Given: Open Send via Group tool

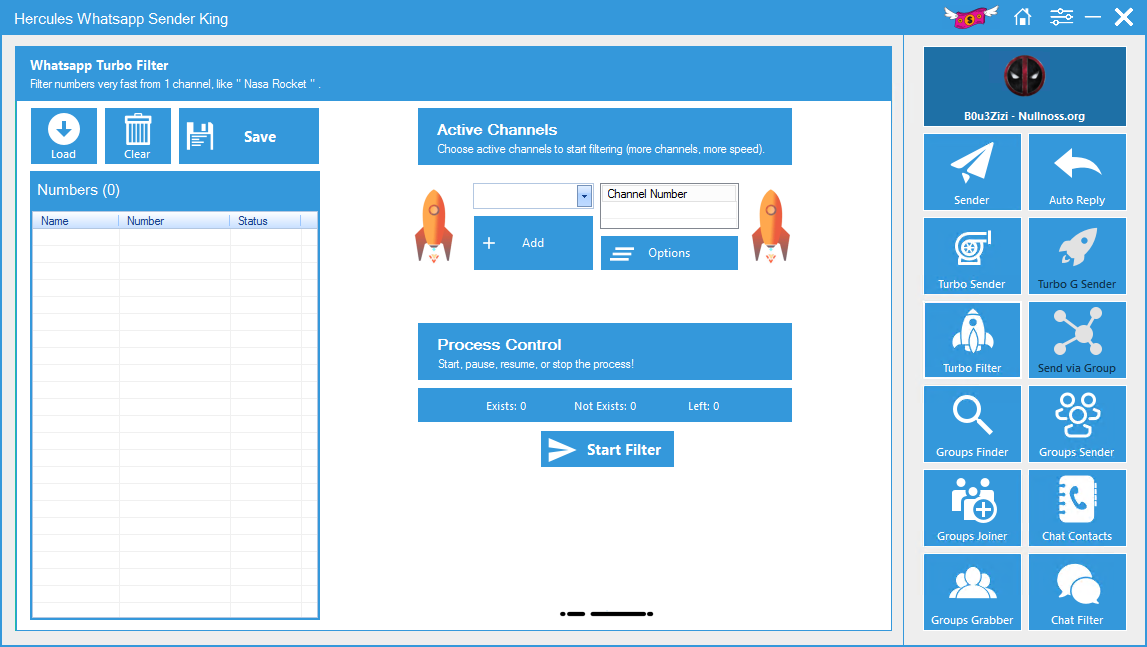Looking at the screenshot, I should pyautogui.click(x=1077, y=340).
